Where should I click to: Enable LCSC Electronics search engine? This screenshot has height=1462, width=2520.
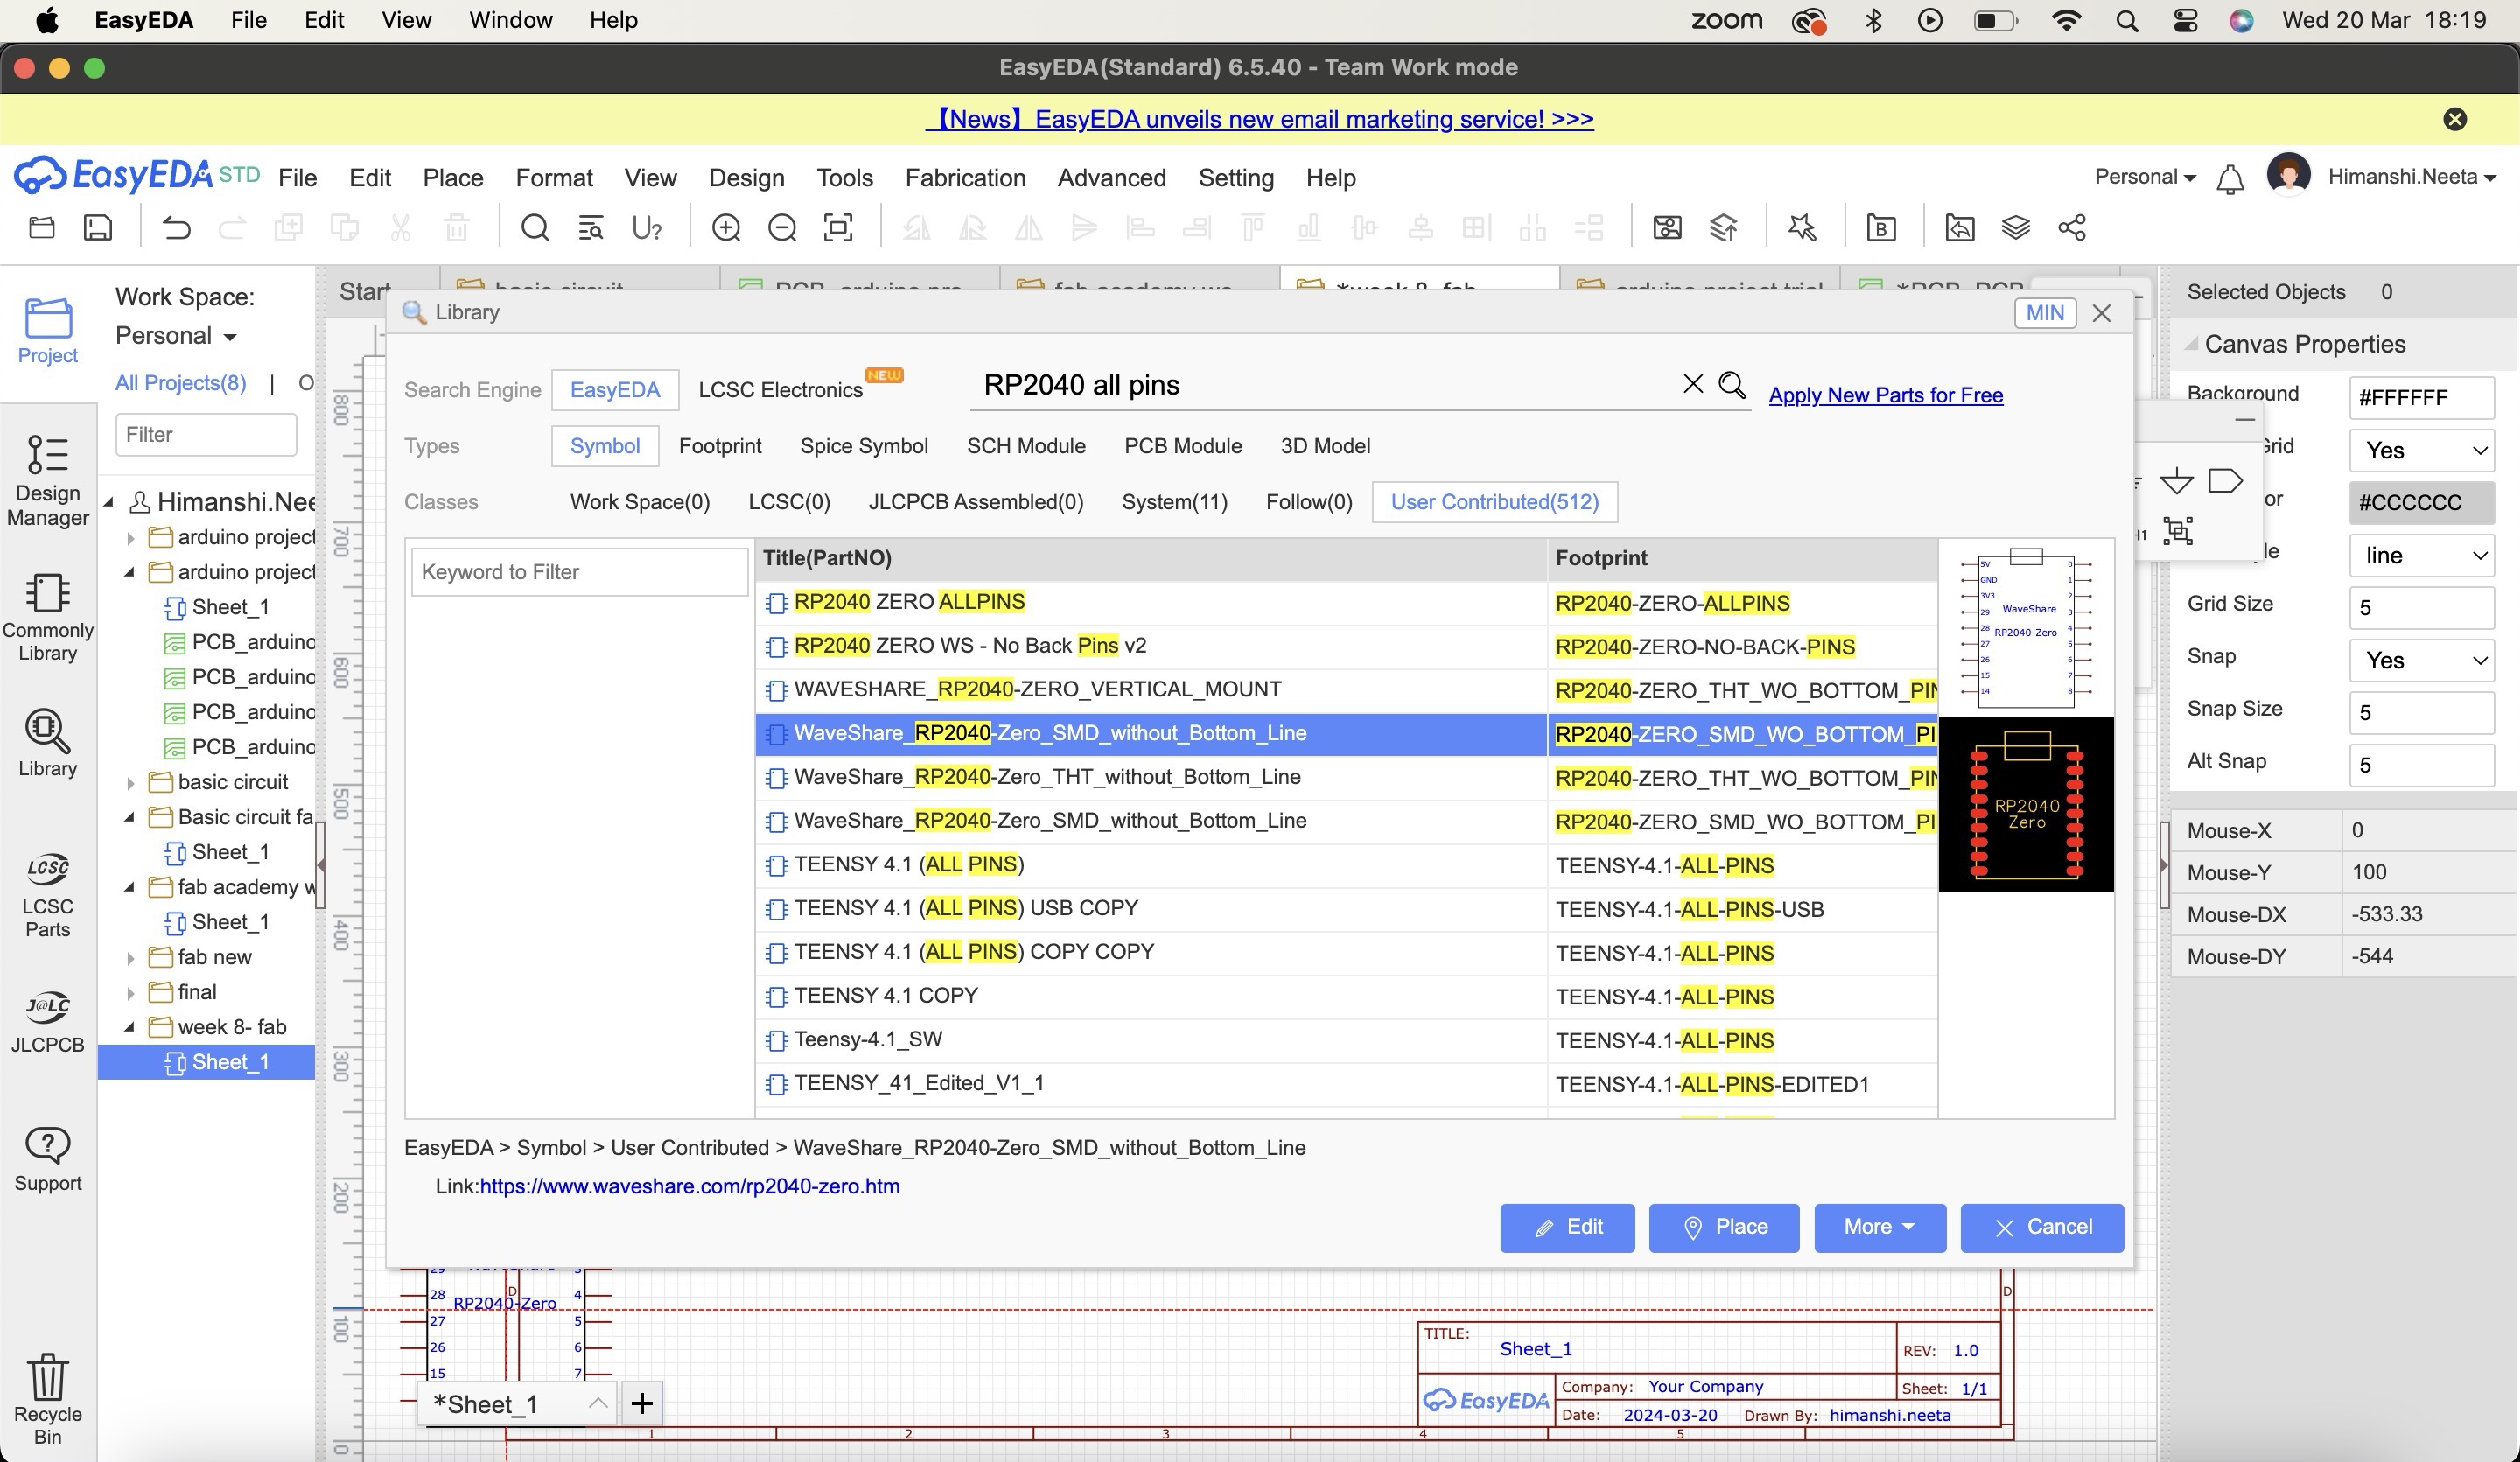[780, 388]
